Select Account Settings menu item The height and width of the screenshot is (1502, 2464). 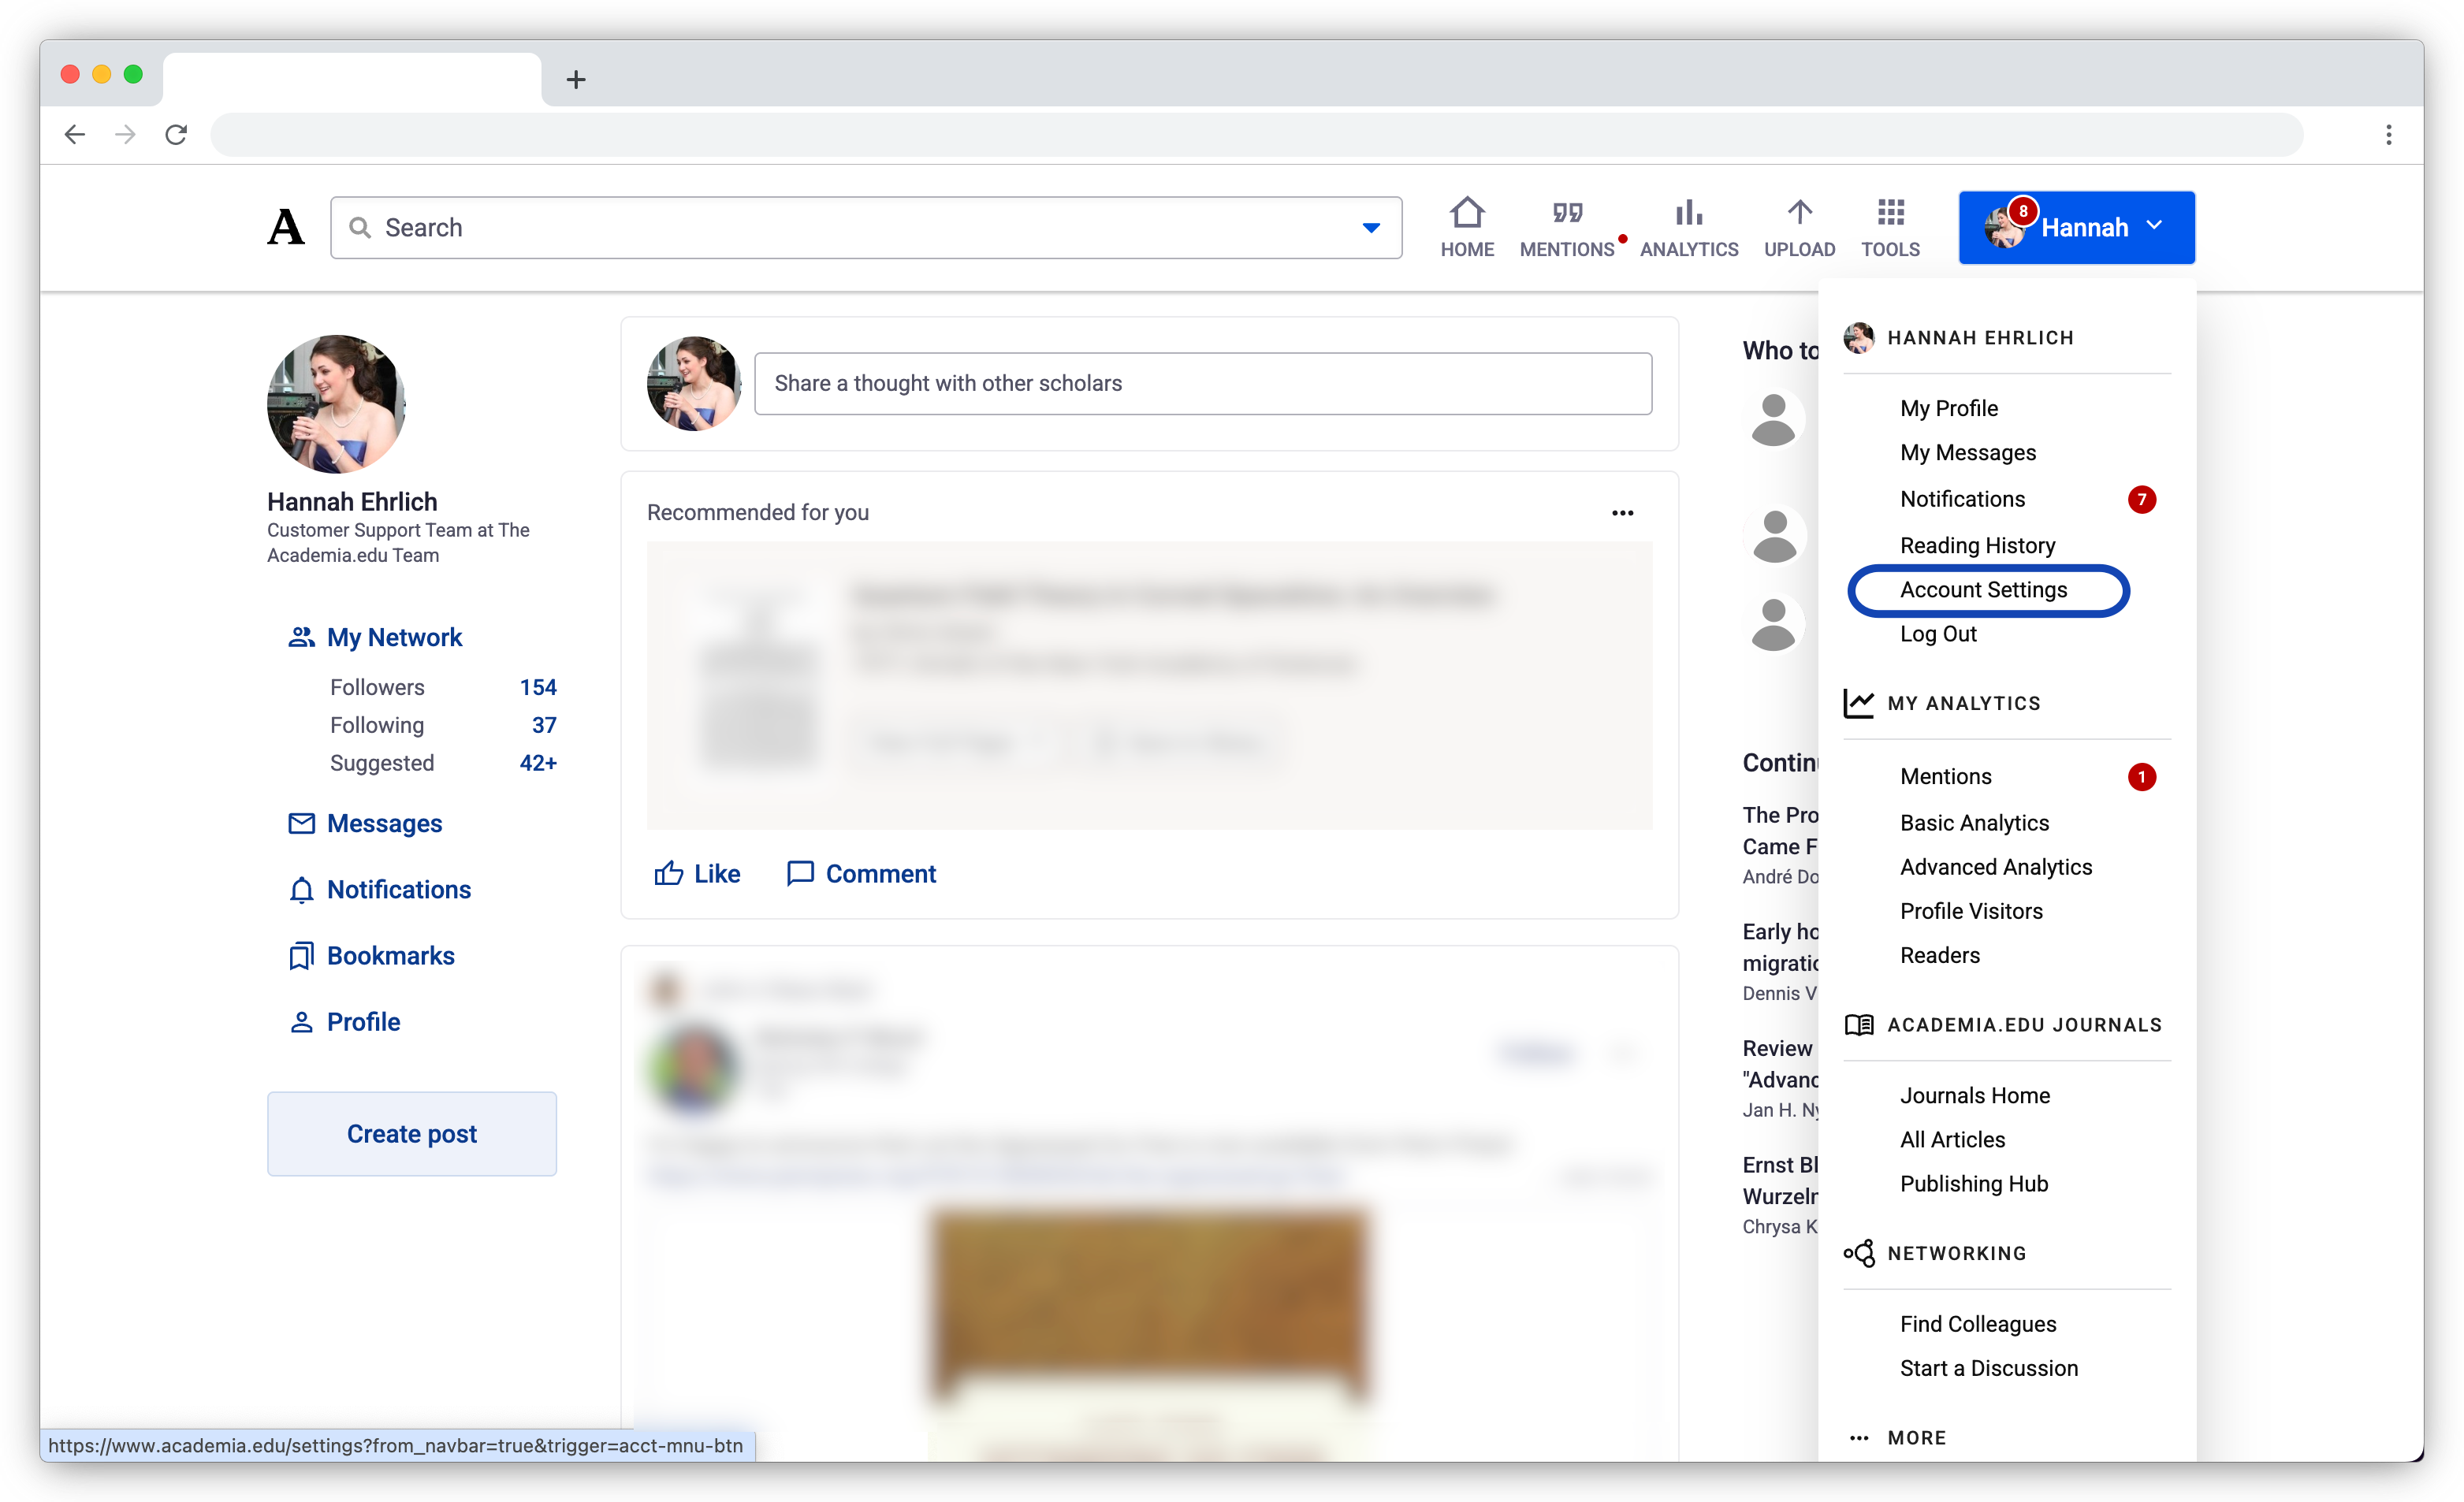pos(1983,590)
